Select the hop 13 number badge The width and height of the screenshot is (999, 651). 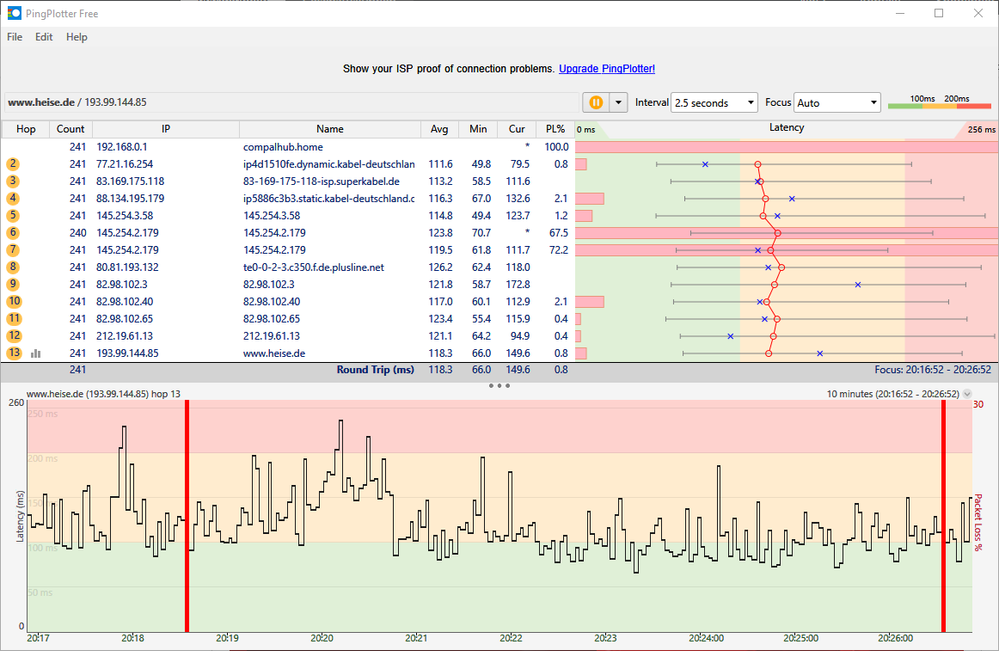click(x=14, y=354)
